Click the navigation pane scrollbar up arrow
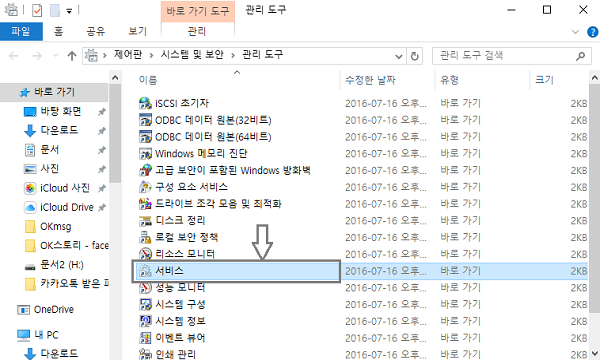600x360 pixels. pos(115,78)
